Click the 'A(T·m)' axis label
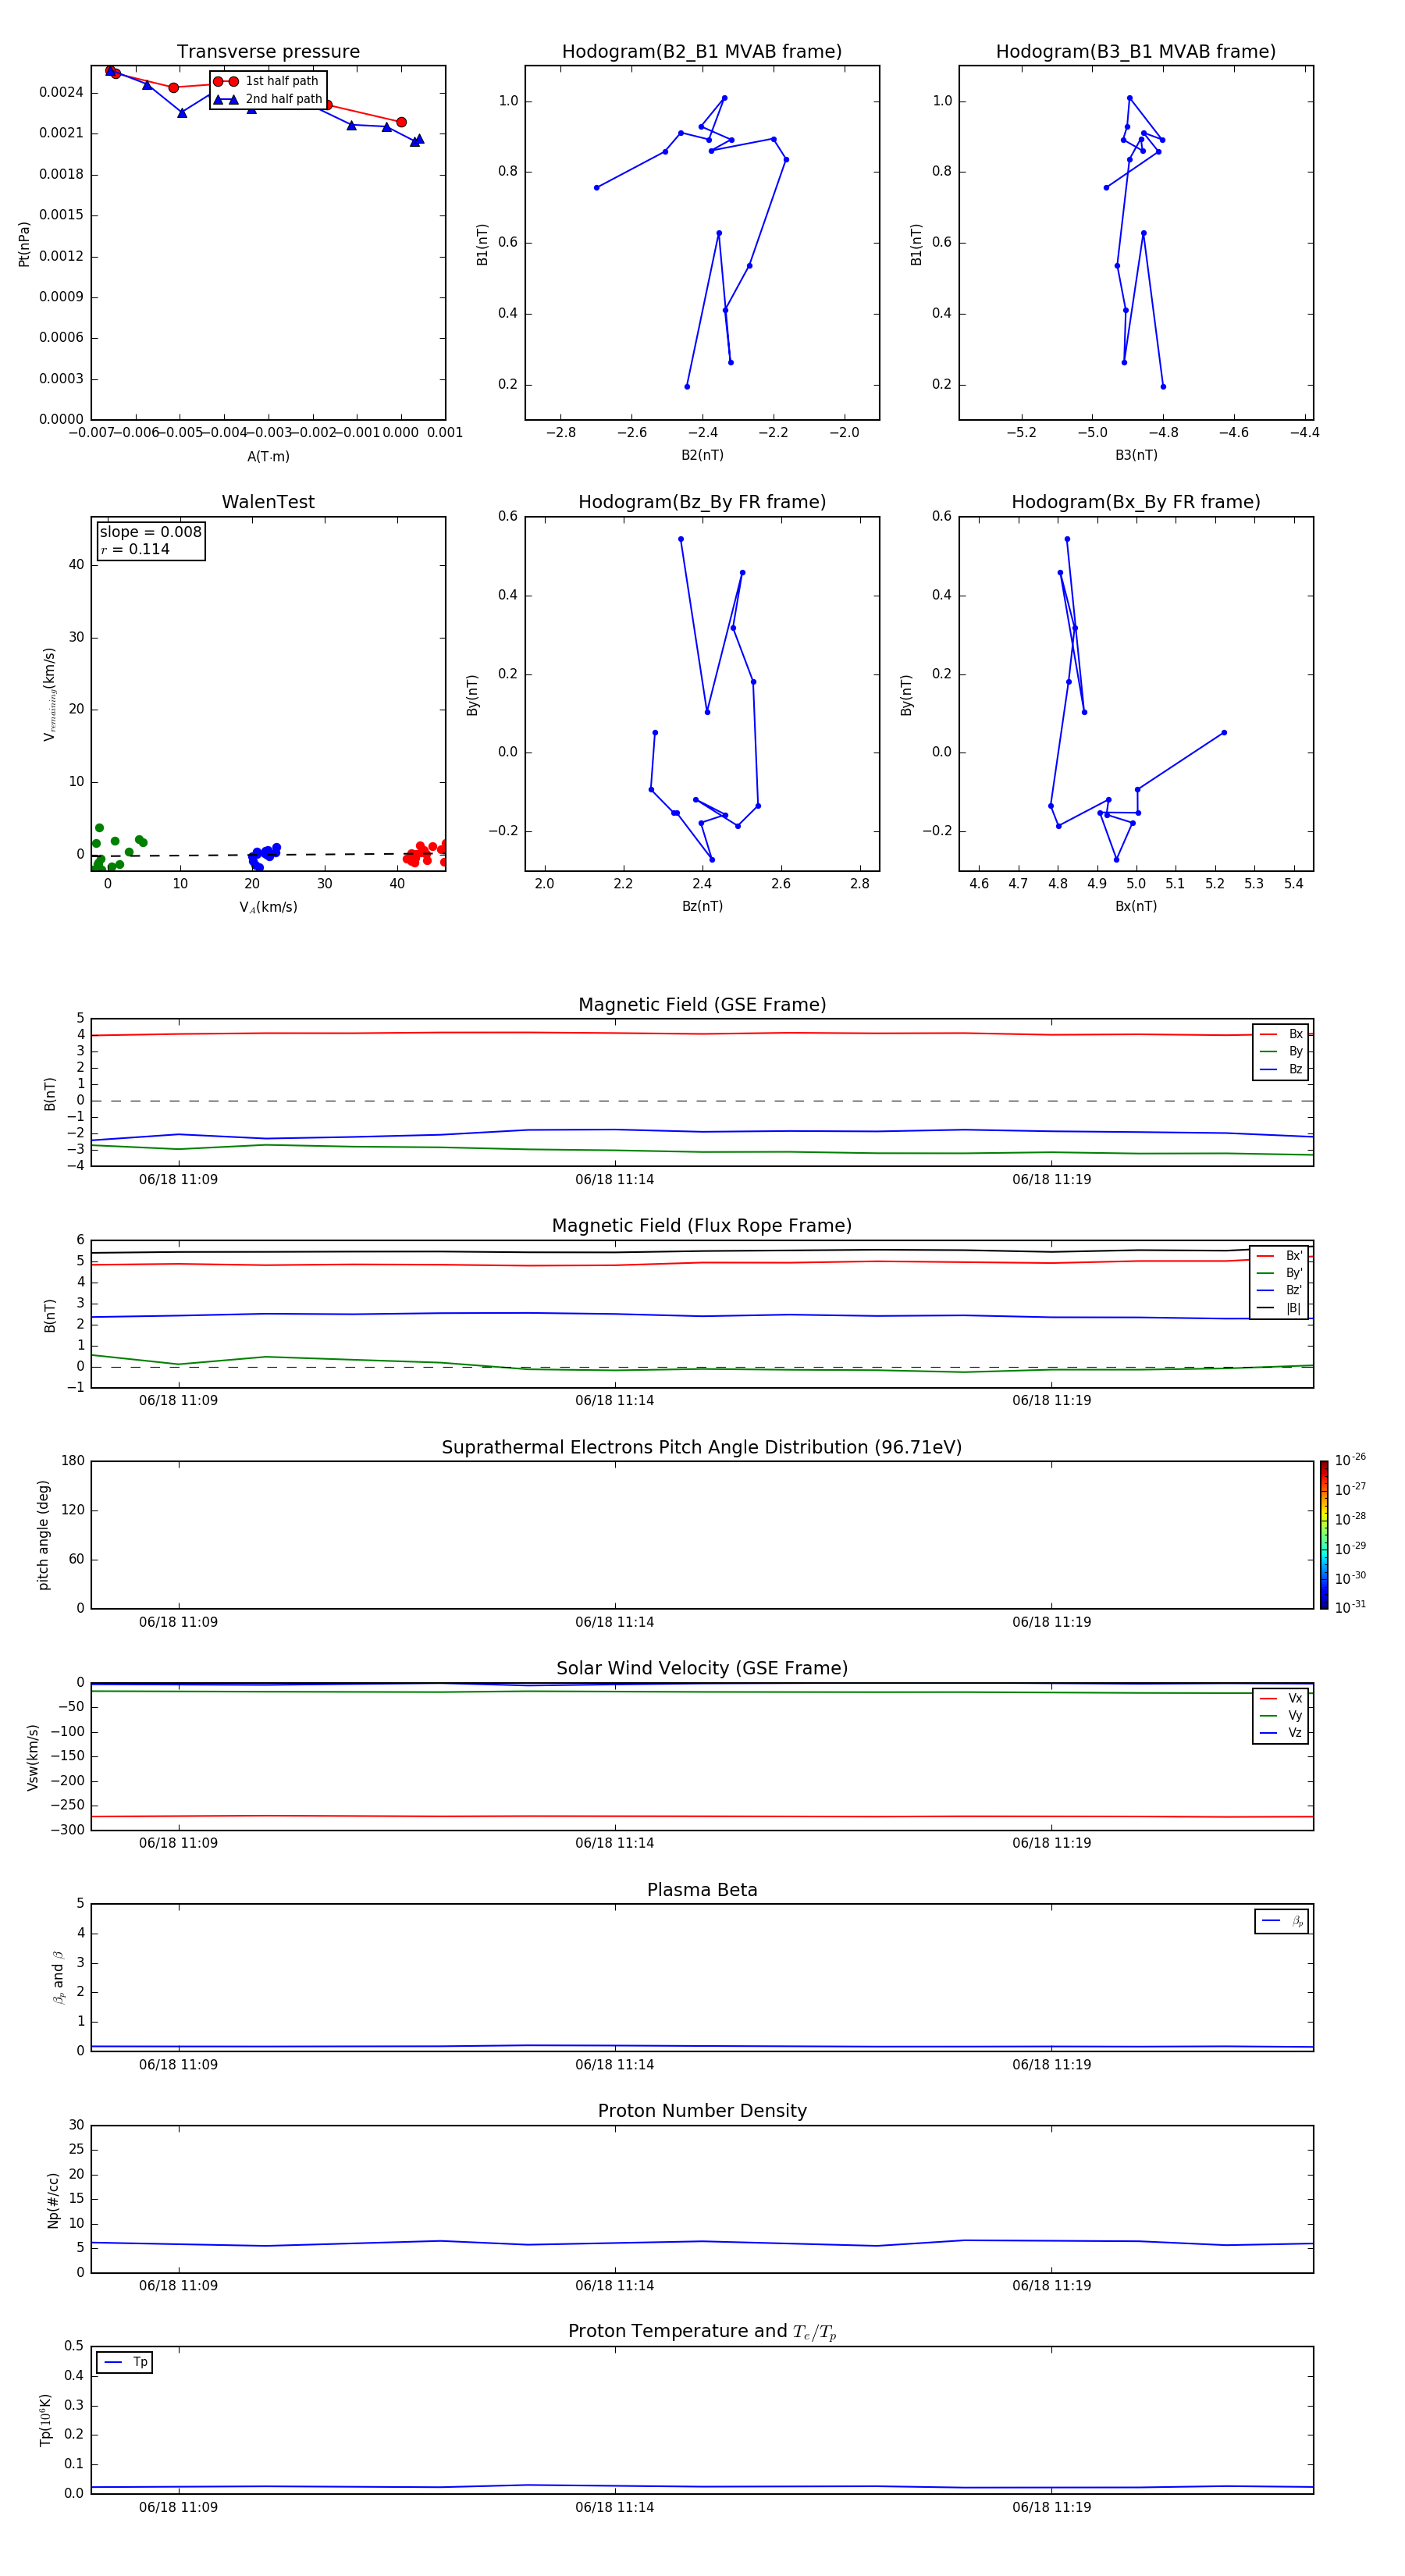The image size is (1405, 2576). (x=268, y=456)
